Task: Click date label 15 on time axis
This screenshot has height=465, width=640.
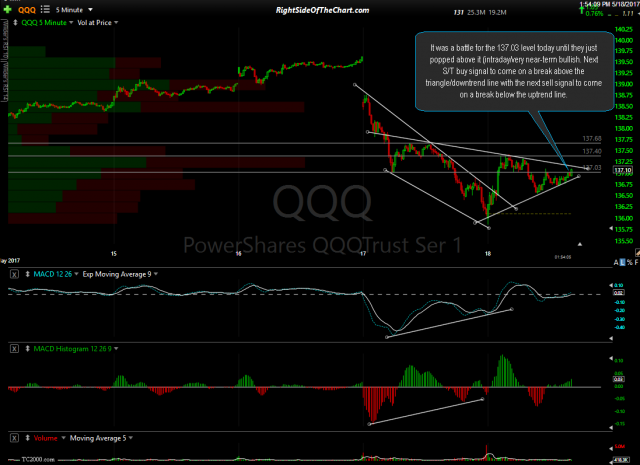Action: 113,254
